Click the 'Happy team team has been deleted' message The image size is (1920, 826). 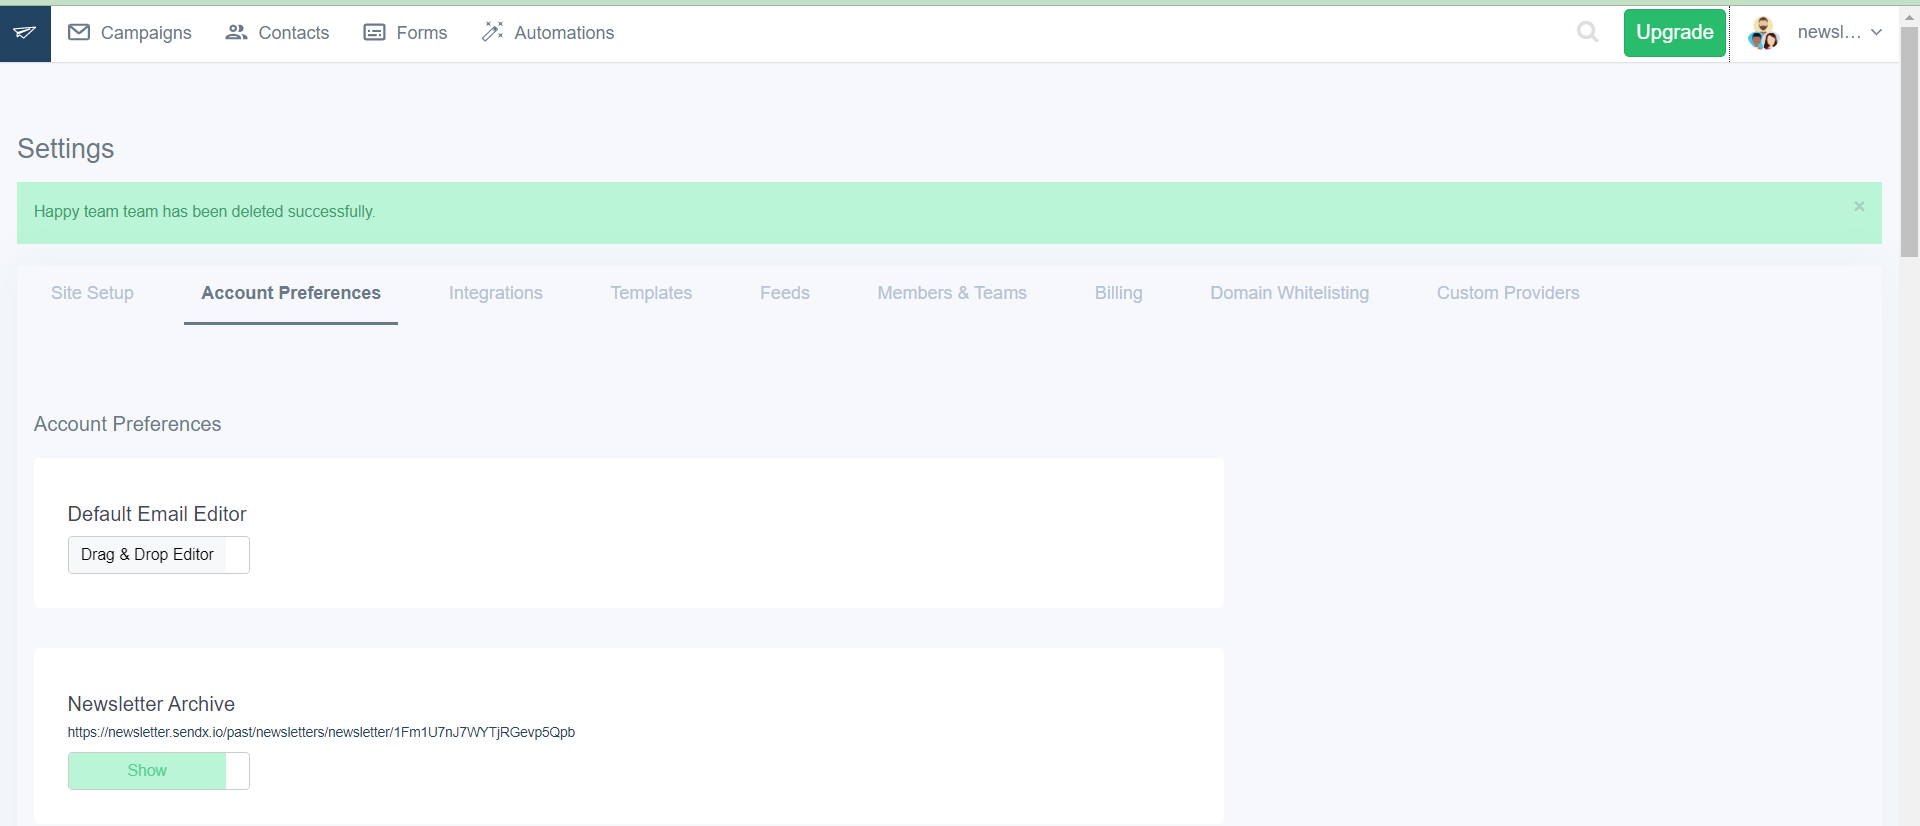[204, 212]
